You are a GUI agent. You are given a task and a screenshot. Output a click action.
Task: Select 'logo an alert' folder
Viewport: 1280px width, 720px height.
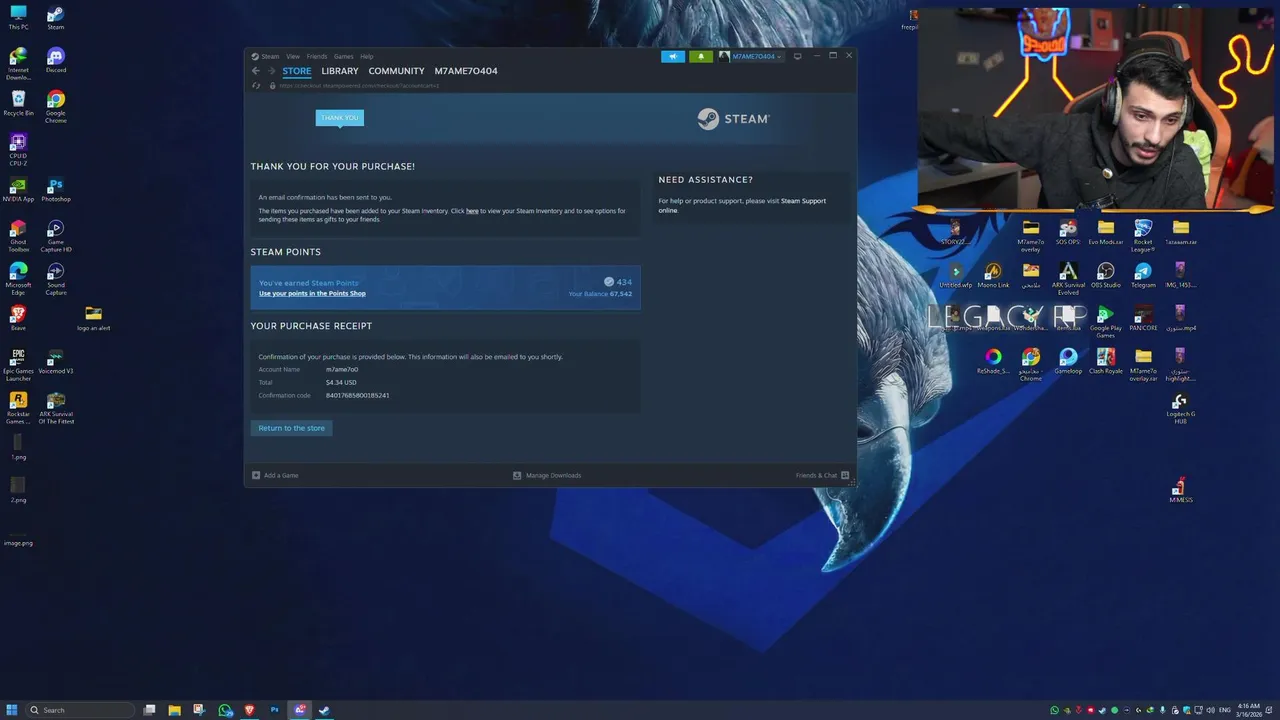[x=94, y=318]
